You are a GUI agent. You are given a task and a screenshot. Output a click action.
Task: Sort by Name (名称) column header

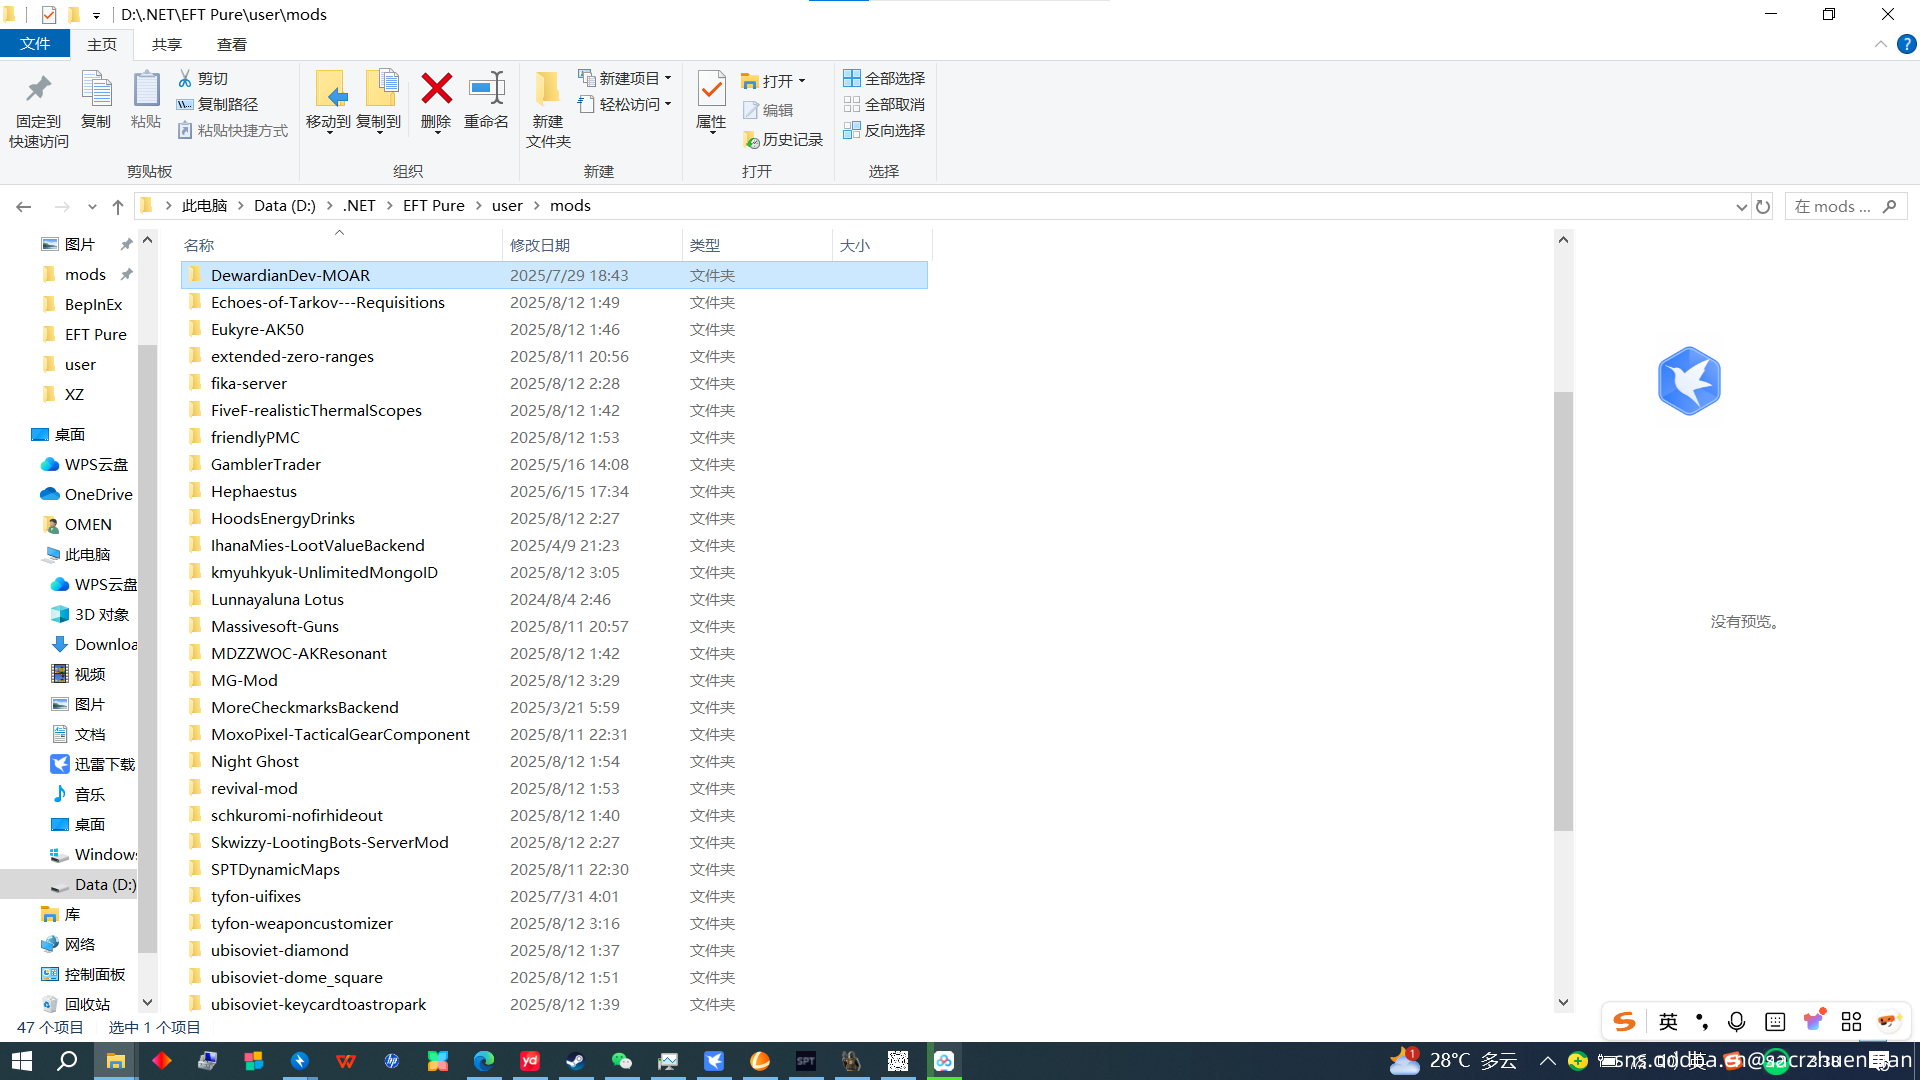pyautogui.click(x=340, y=245)
